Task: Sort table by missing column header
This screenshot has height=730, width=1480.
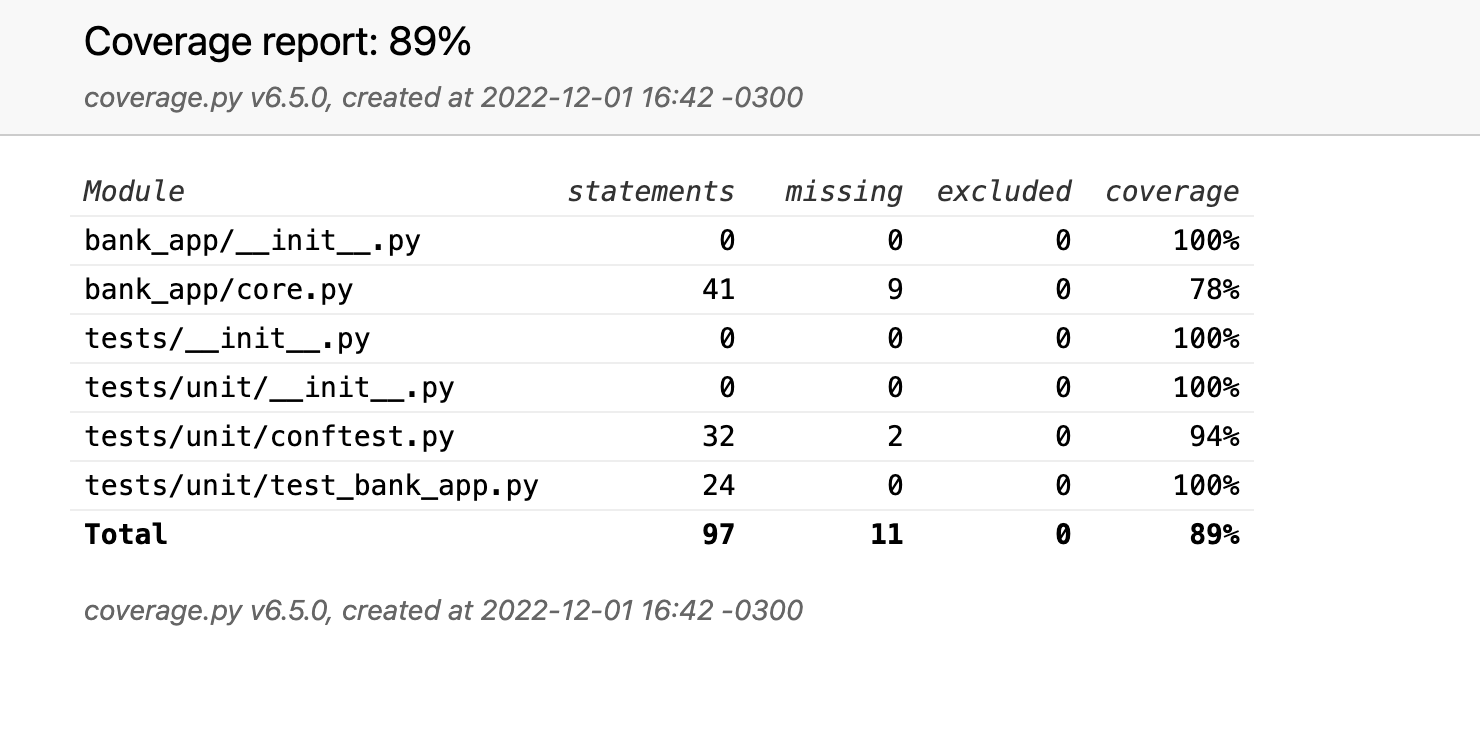Action: tap(843, 191)
